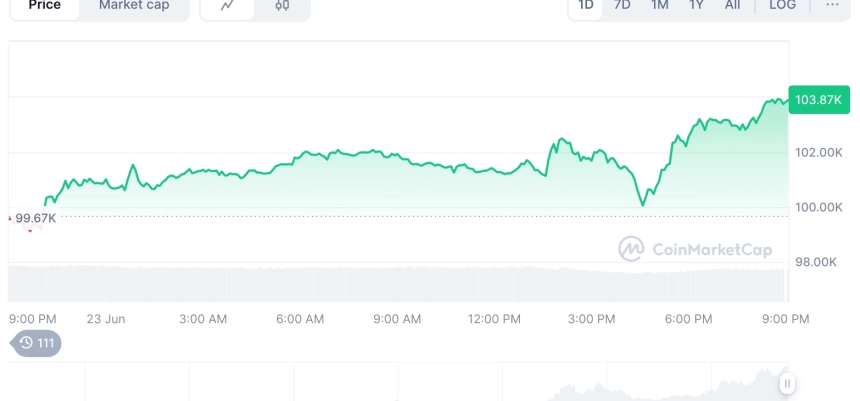Switch to line chart view icon
The height and width of the screenshot is (401, 860).
227,5
